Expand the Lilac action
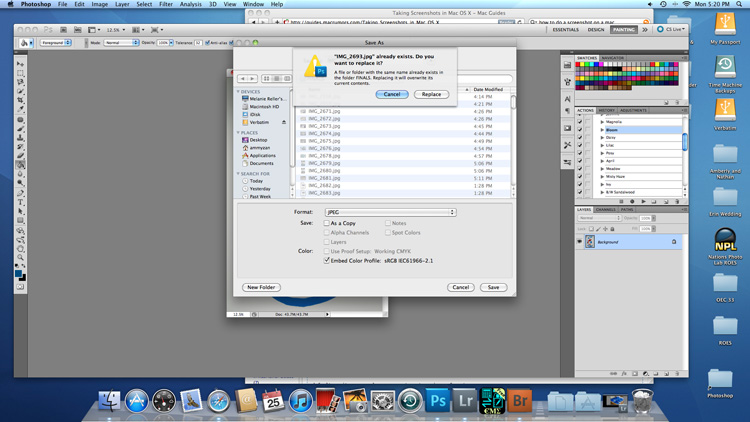This screenshot has width=750, height=422. coord(602,145)
